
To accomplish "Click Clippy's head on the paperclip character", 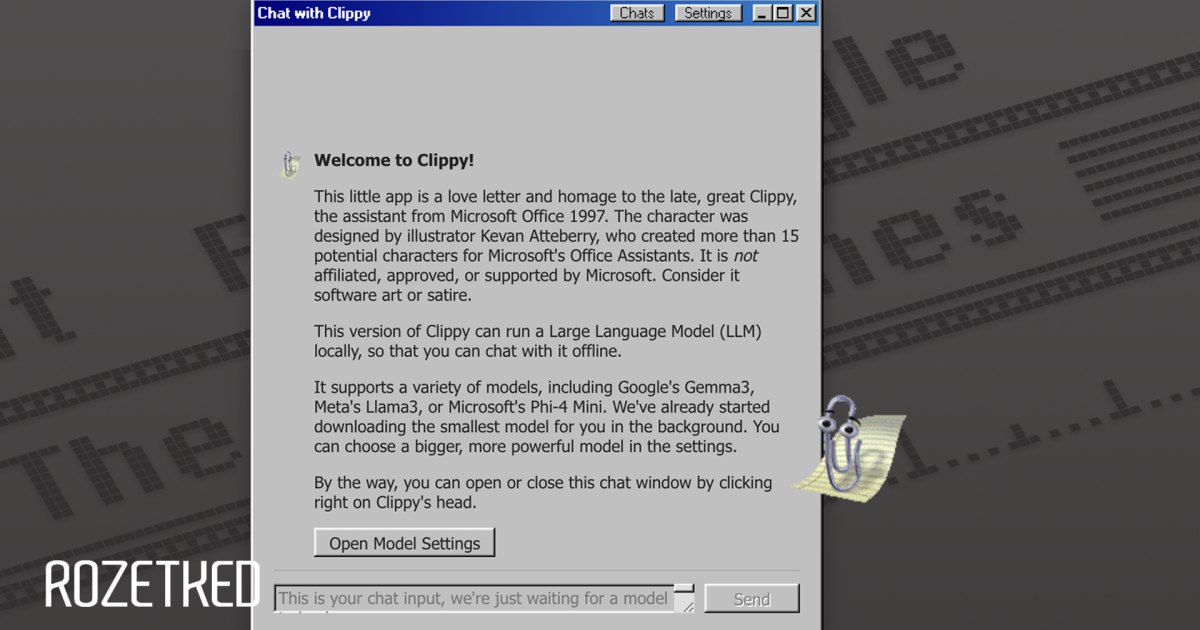I will [837, 420].
